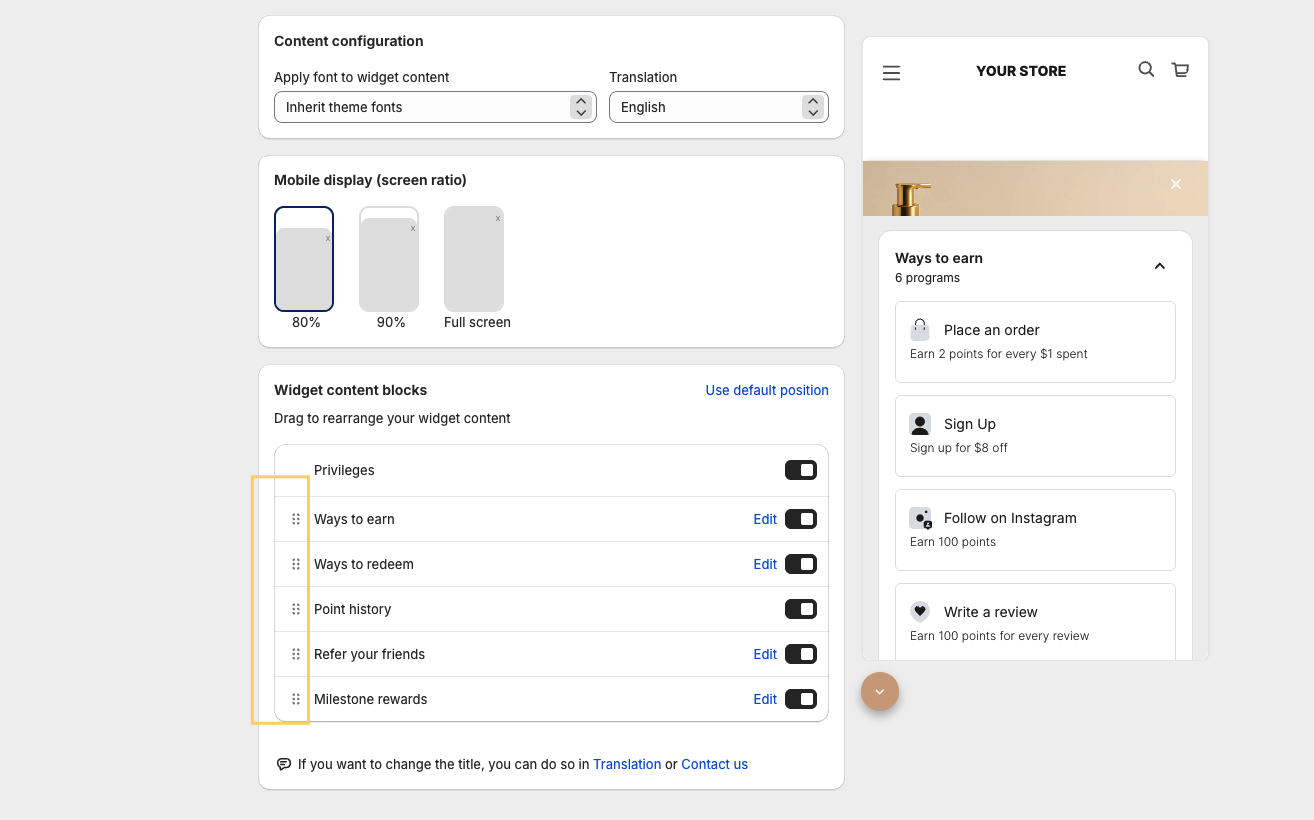Click the drag handle for Point history
The height and width of the screenshot is (820, 1314).
point(296,609)
